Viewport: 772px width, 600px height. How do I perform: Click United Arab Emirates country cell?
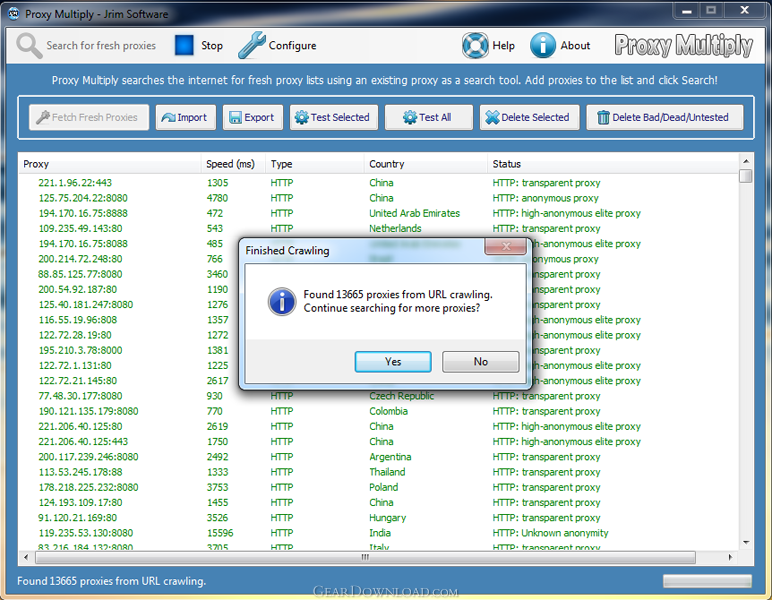coord(415,213)
